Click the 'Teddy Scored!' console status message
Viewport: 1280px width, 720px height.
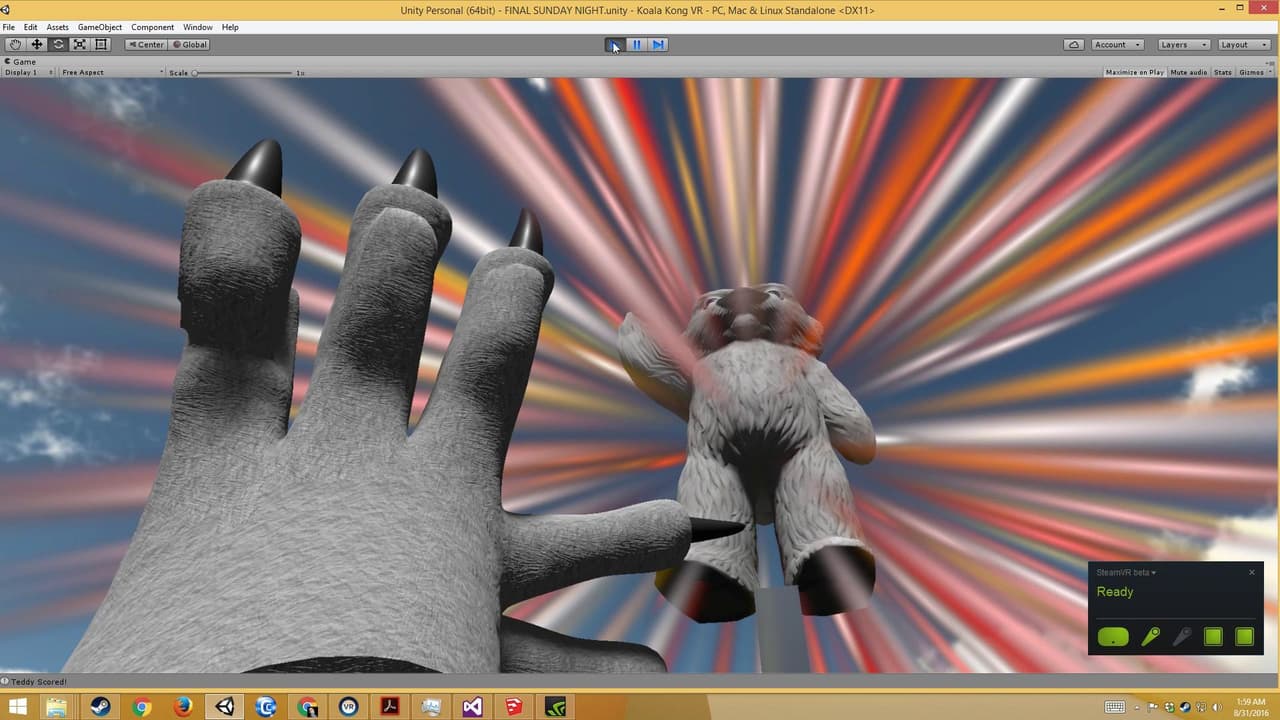tap(39, 682)
